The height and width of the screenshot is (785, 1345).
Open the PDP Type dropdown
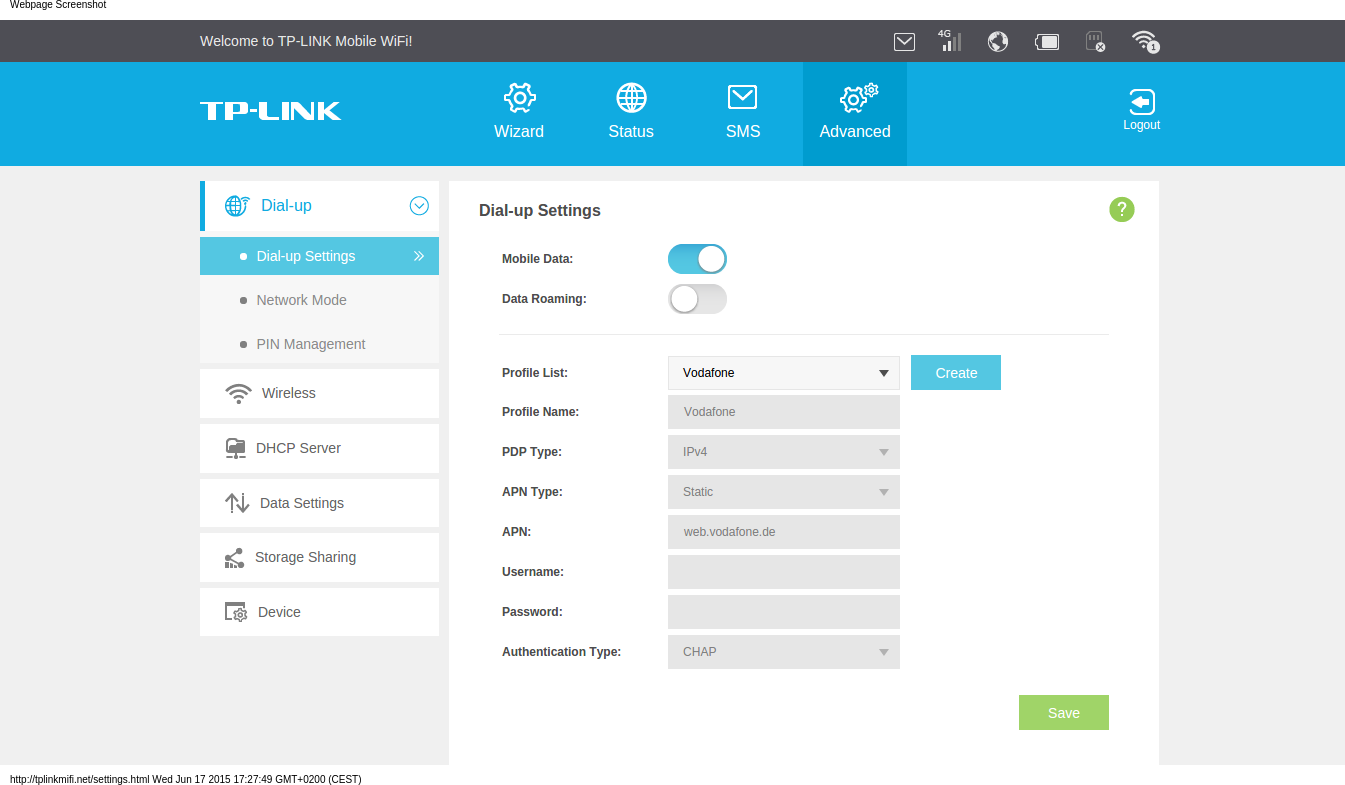[x=783, y=452]
